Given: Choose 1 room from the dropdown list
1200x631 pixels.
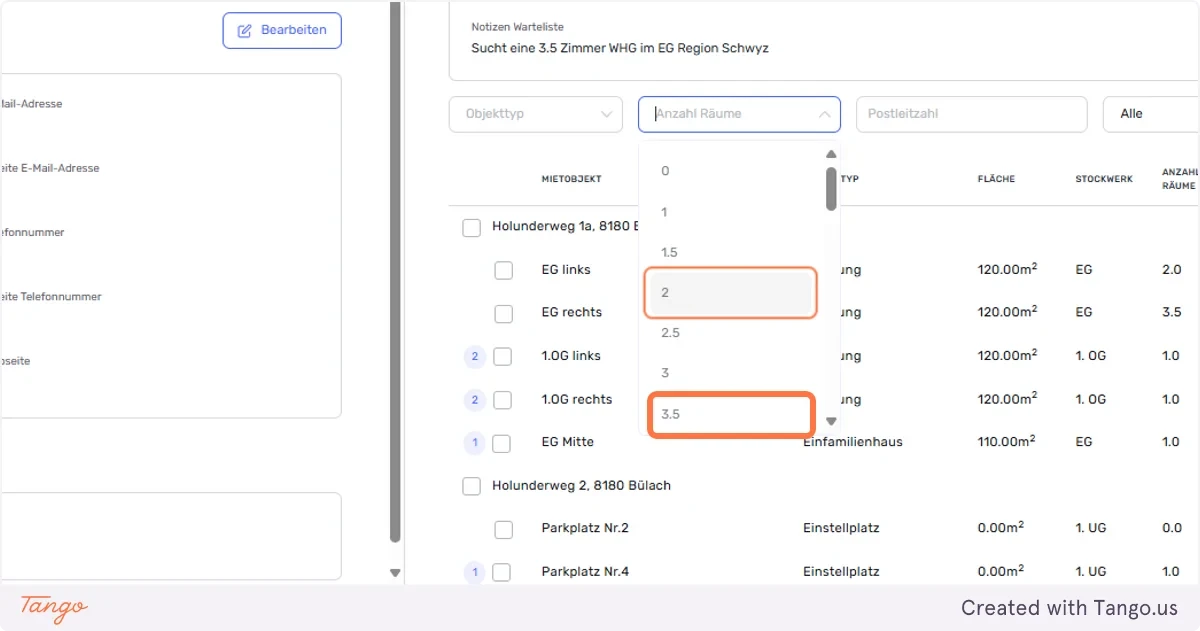Looking at the screenshot, I should coord(732,212).
